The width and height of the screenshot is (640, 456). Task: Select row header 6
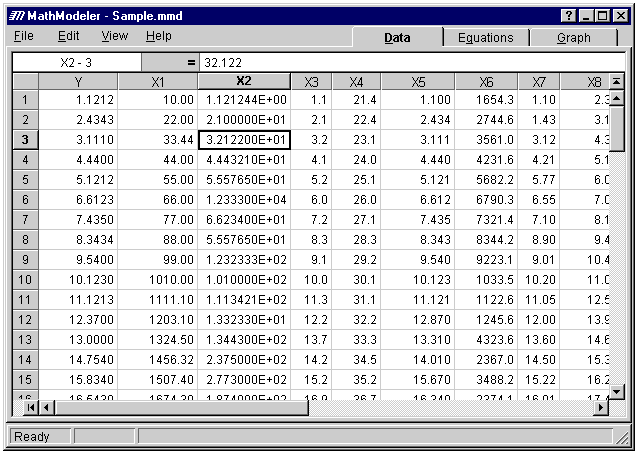25,200
